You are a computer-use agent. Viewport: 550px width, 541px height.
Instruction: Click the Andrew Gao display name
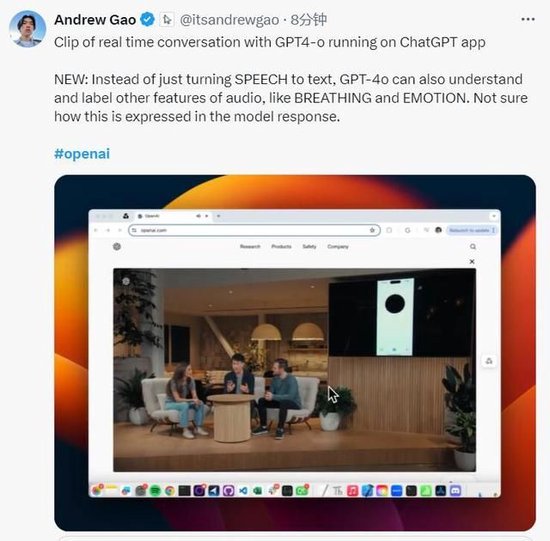(x=95, y=20)
